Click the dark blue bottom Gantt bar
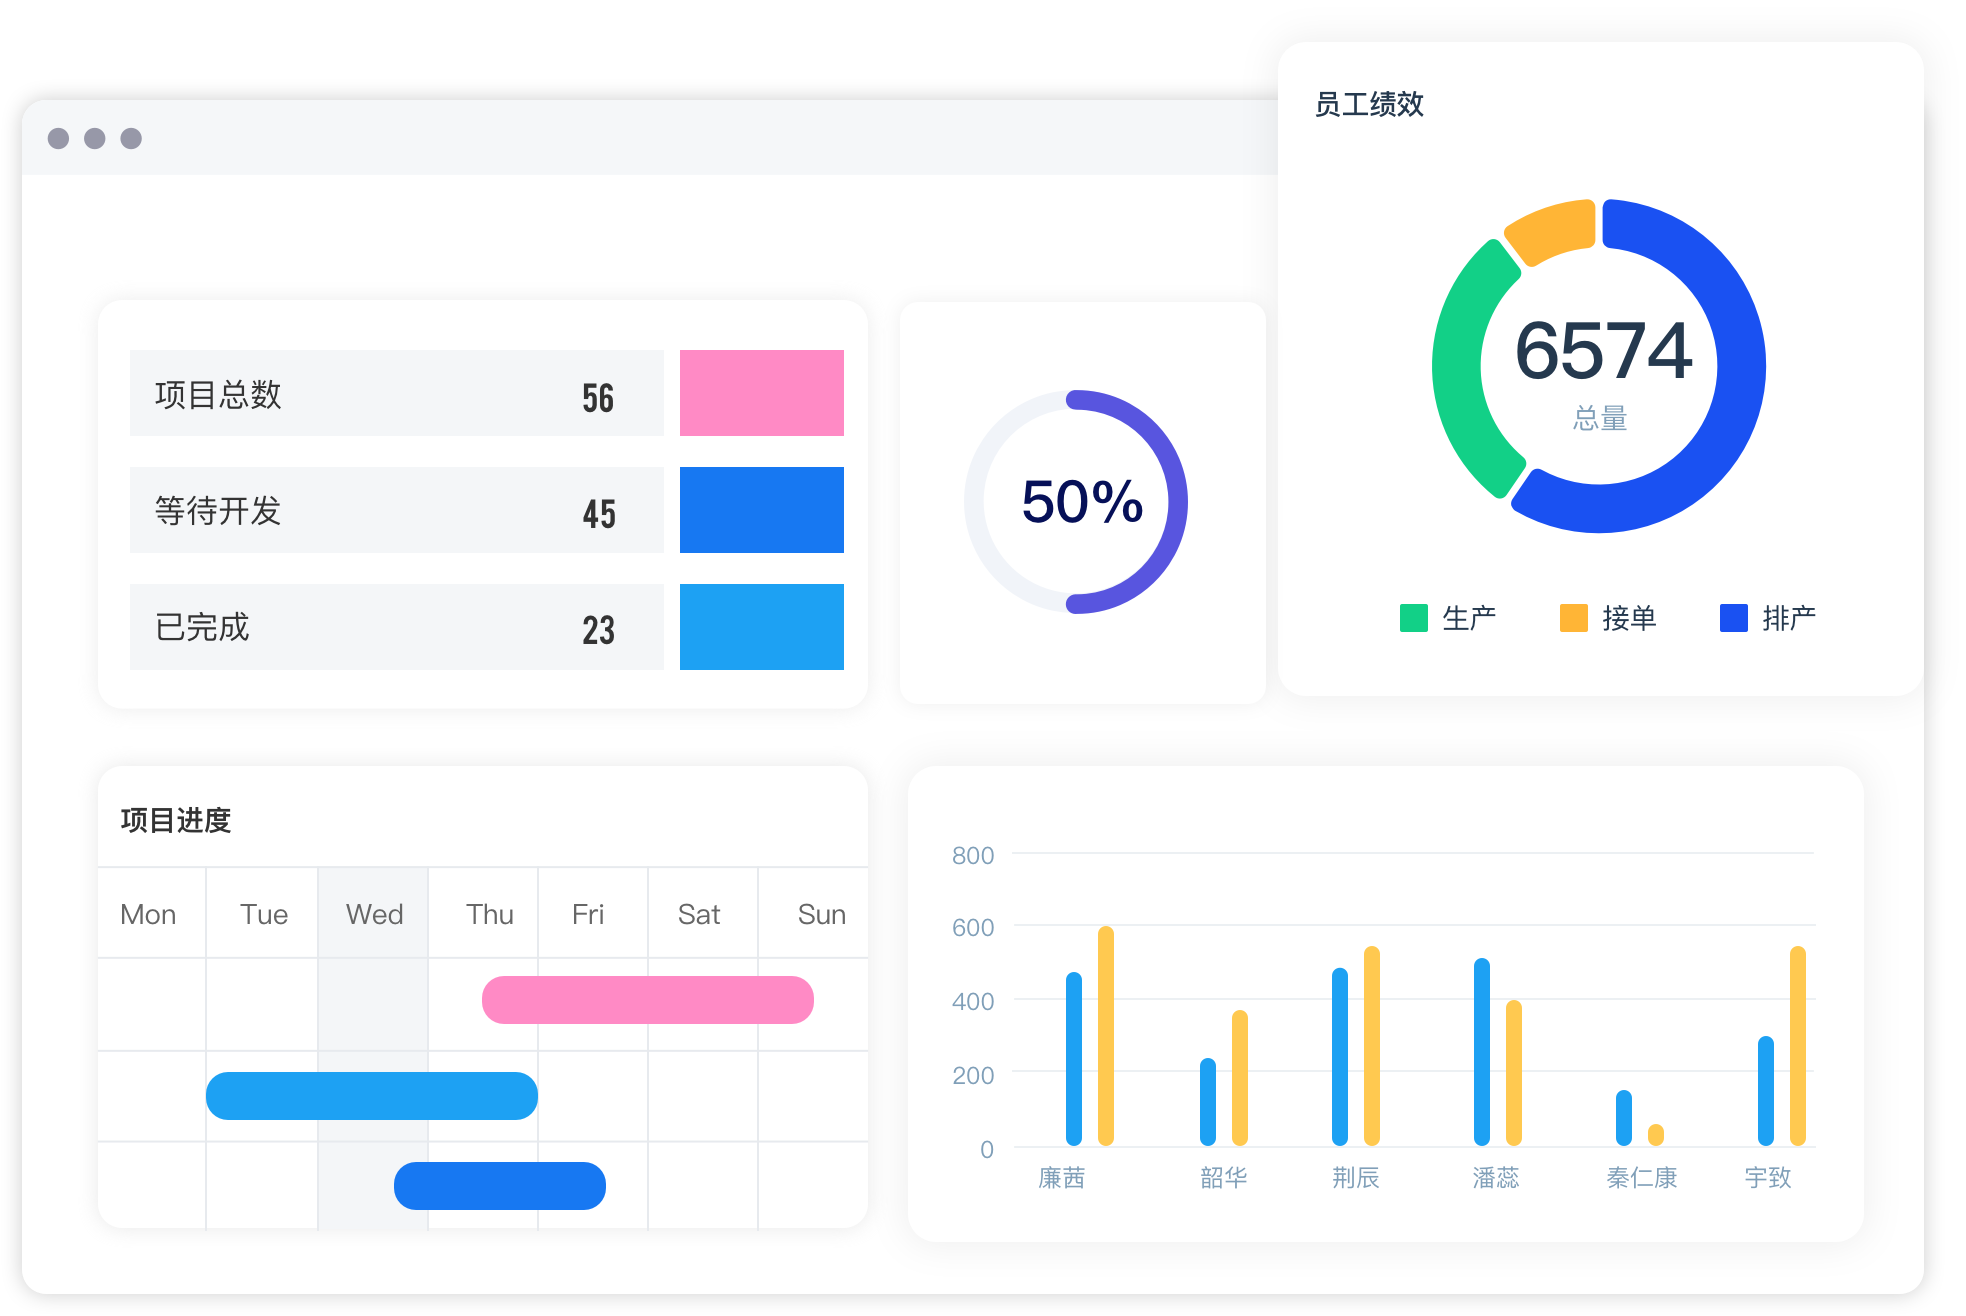The height and width of the screenshot is (1316, 1966). [499, 1186]
